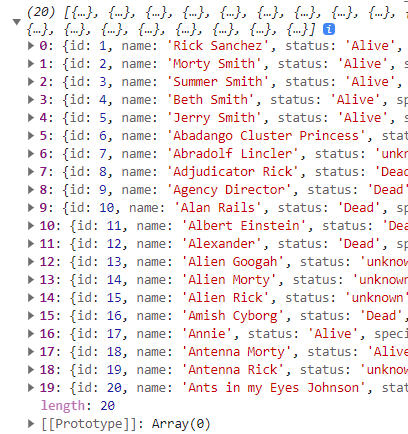The height and width of the screenshot is (434, 408).
Task: Click the 'Antenna Morty' name string
Action: [x=236, y=352]
